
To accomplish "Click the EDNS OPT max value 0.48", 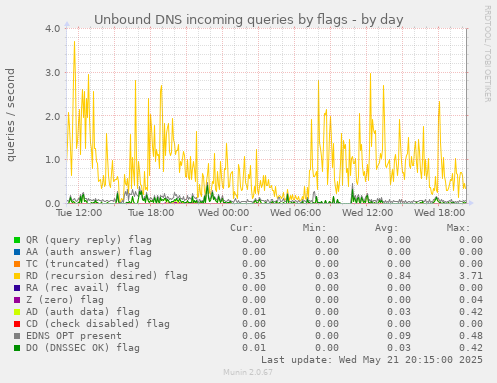I will click(471, 336).
